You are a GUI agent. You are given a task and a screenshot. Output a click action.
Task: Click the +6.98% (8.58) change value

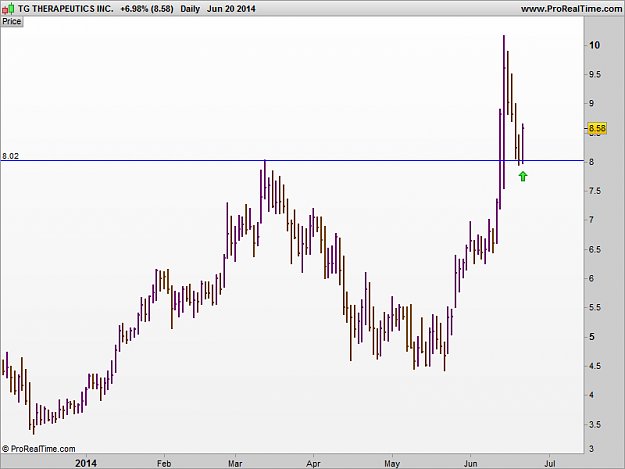(x=147, y=9)
